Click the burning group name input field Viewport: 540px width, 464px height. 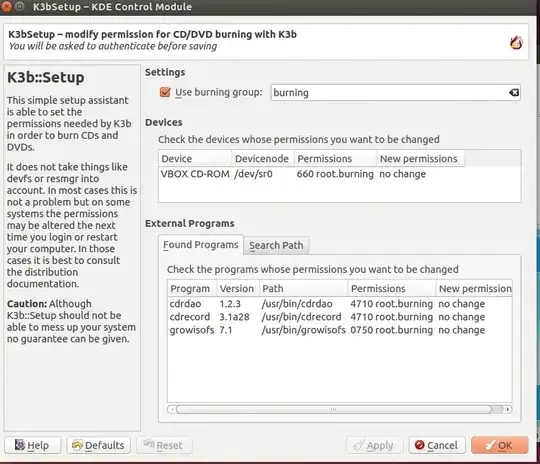point(389,92)
